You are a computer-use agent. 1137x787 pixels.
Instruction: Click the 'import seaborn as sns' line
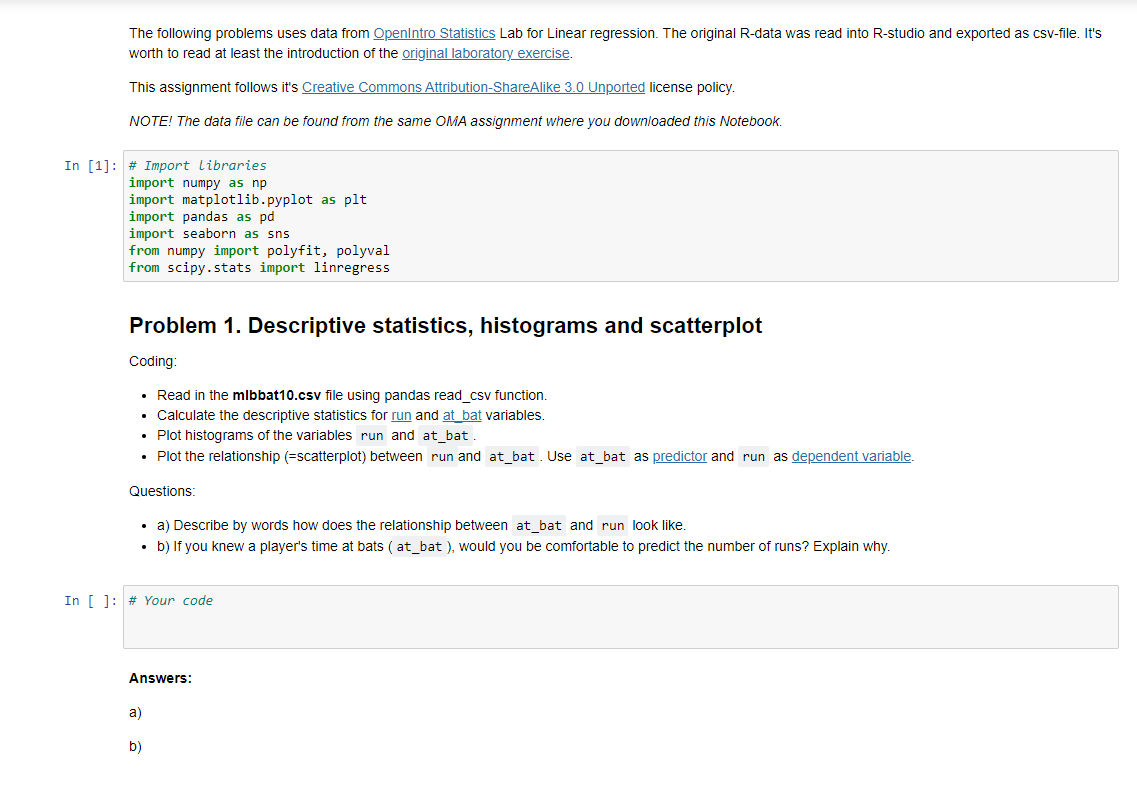pos(209,234)
